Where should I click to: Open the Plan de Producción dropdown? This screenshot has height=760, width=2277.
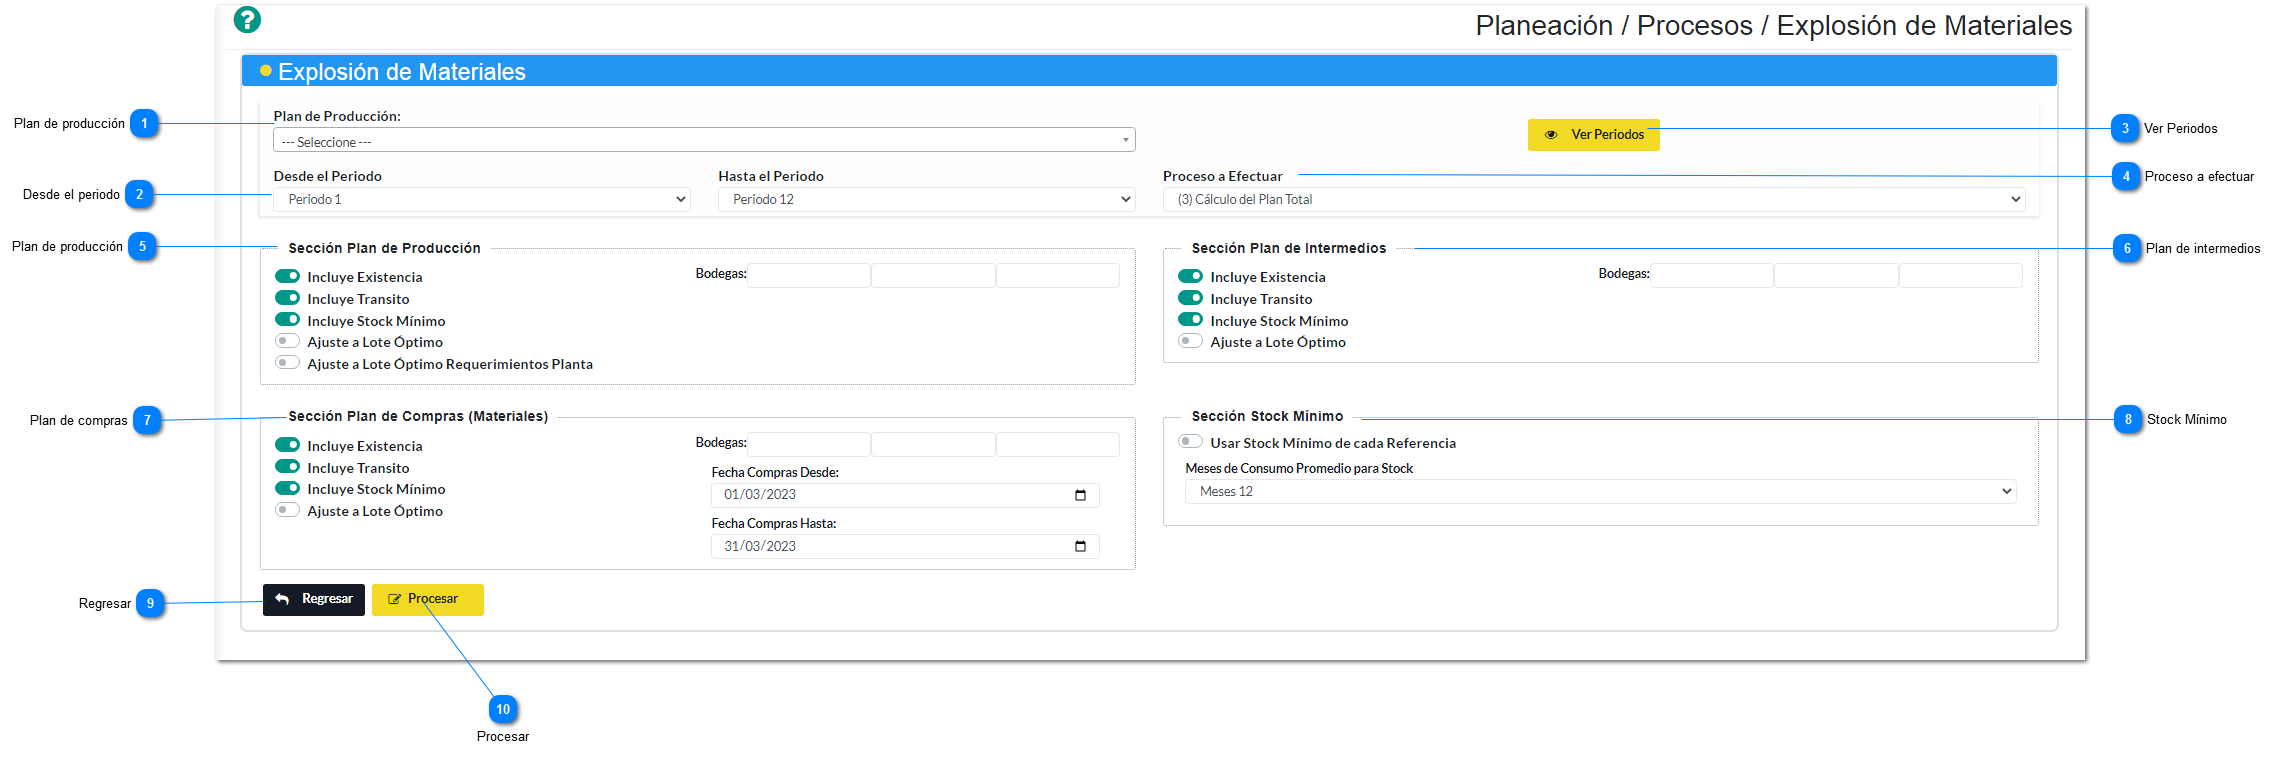coord(704,140)
